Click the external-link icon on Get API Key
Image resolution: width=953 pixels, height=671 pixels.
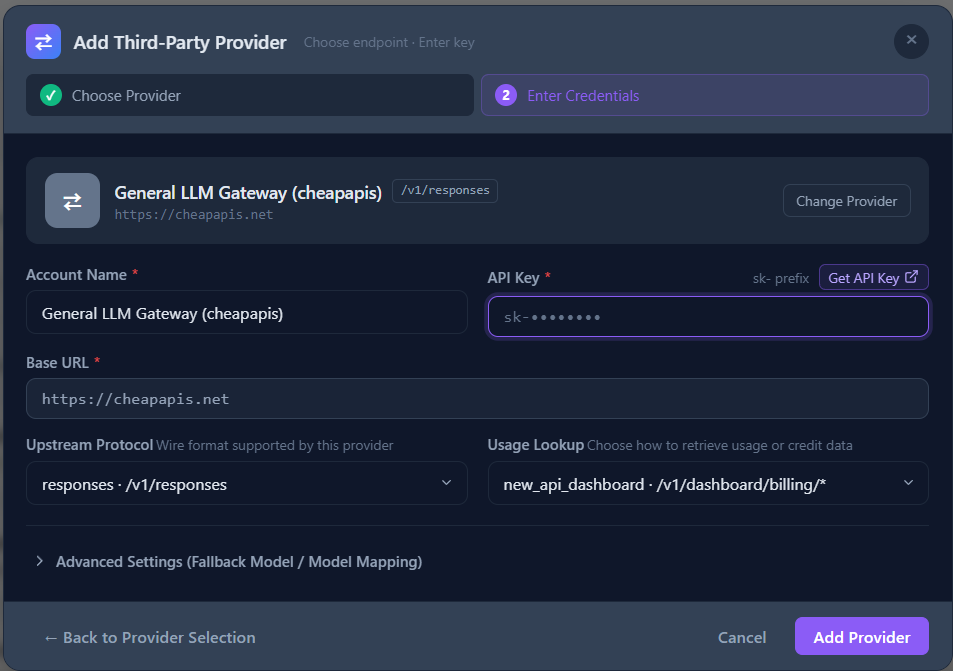tap(911, 277)
